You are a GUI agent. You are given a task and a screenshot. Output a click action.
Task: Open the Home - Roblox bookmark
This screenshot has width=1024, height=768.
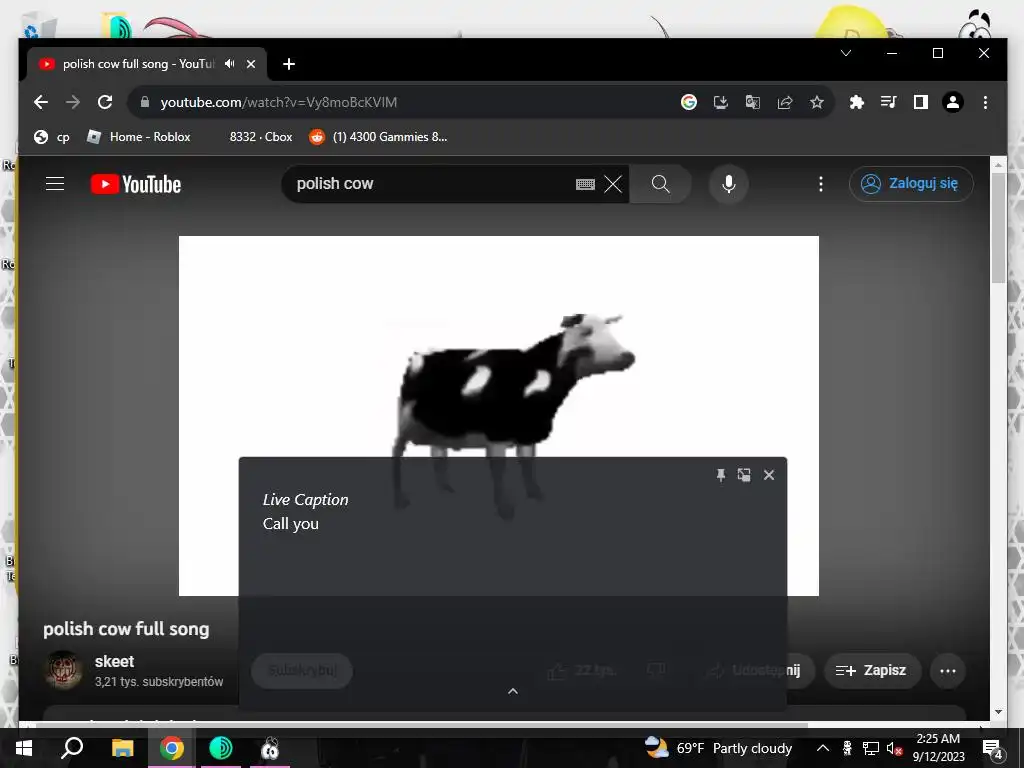point(138,136)
